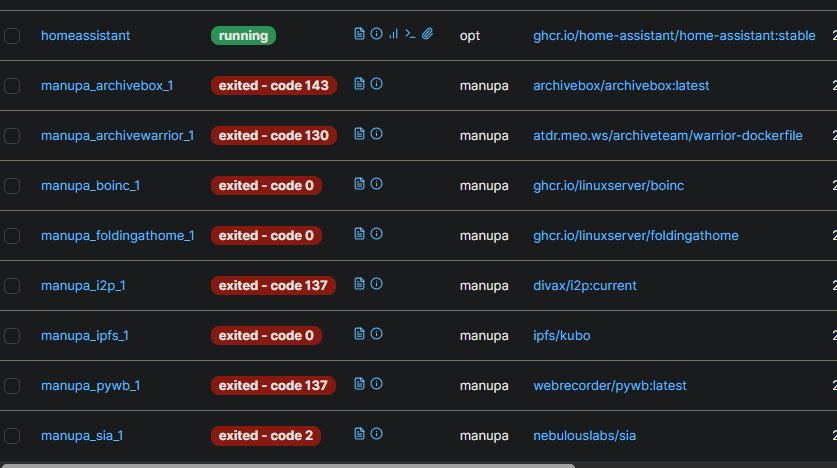Open the manupa_i2p_1 container

[83, 286]
